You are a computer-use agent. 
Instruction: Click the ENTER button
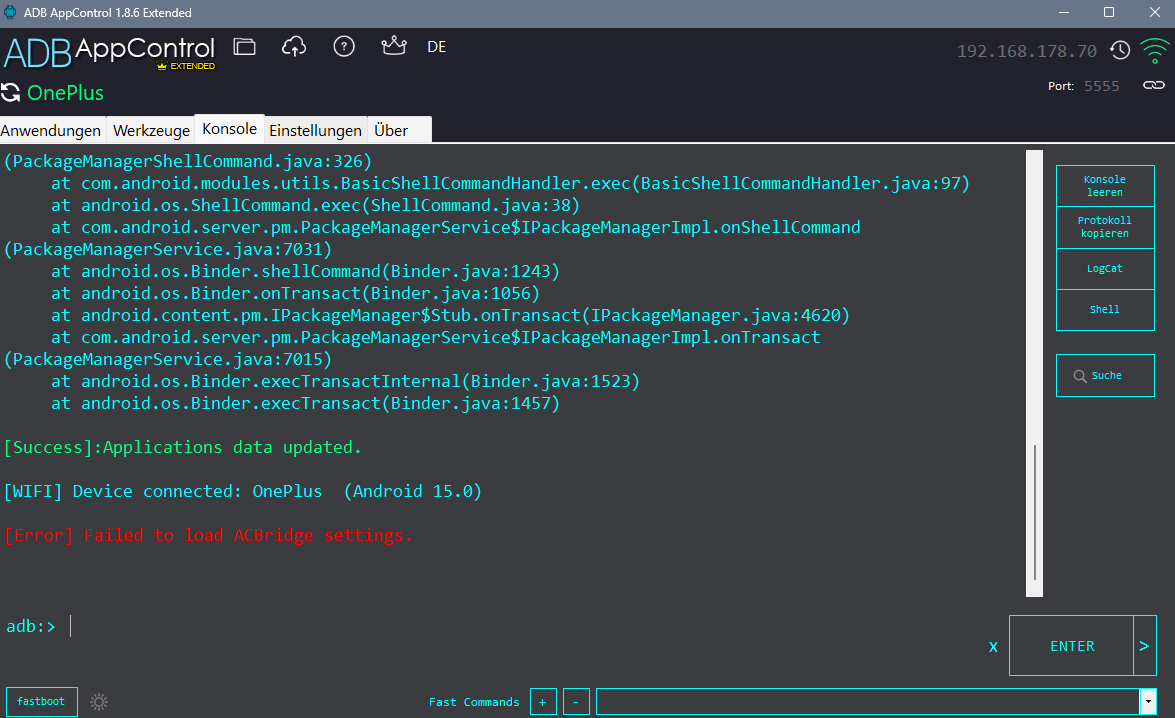tap(1072, 646)
